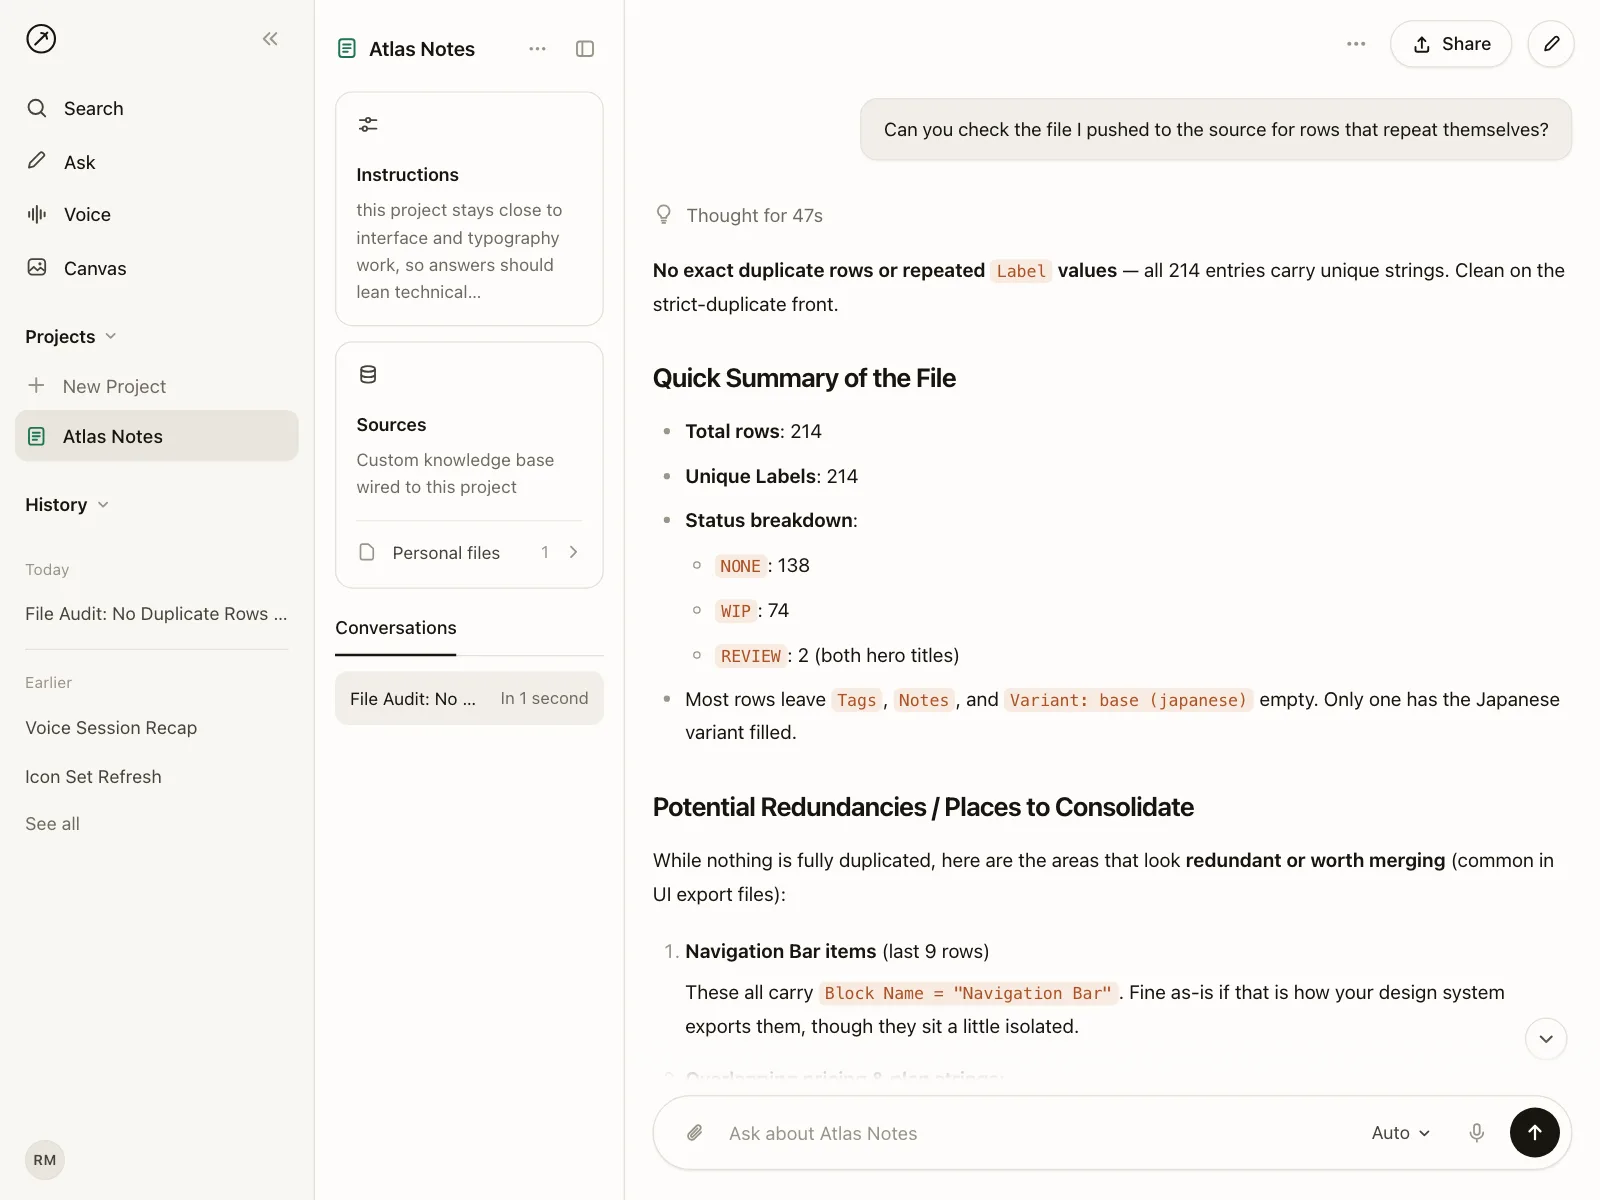Click the Quick Summary of the File heading
The height and width of the screenshot is (1200, 1600).
(804, 378)
